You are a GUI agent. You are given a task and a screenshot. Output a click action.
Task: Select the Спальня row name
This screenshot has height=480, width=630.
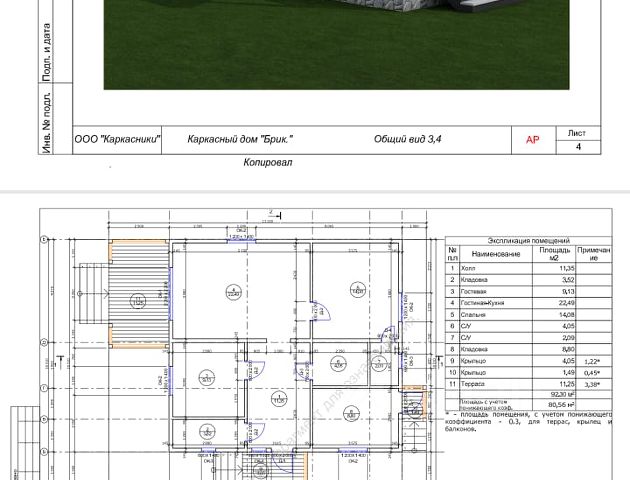[x=473, y=315]
